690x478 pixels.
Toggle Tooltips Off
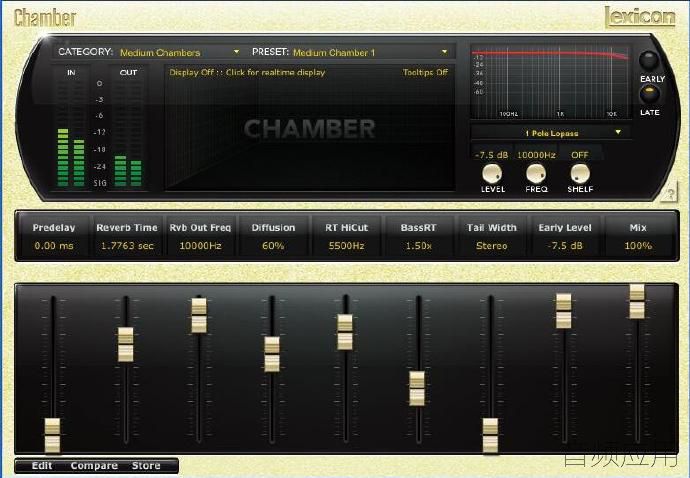pyautogui.click(x=425, y=73)
